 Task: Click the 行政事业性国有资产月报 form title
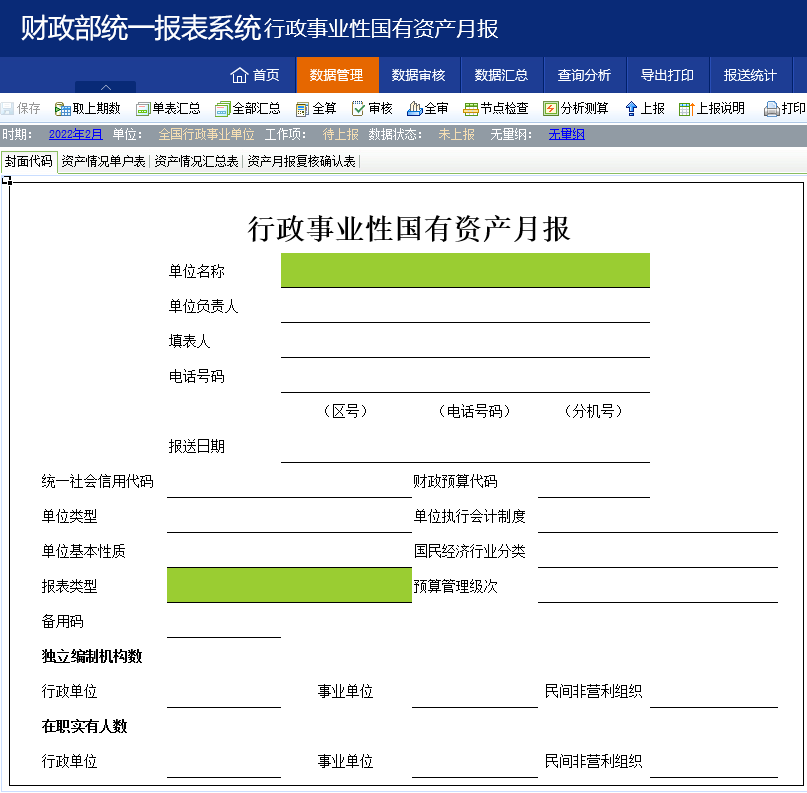409,229
